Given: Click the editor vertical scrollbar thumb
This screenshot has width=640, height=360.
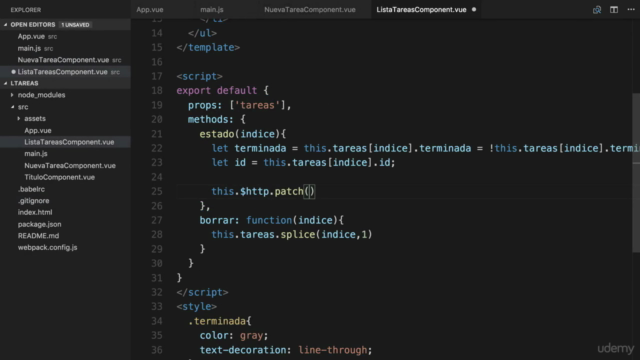Looking at the screenshot, I should click(x=636, y=173).
